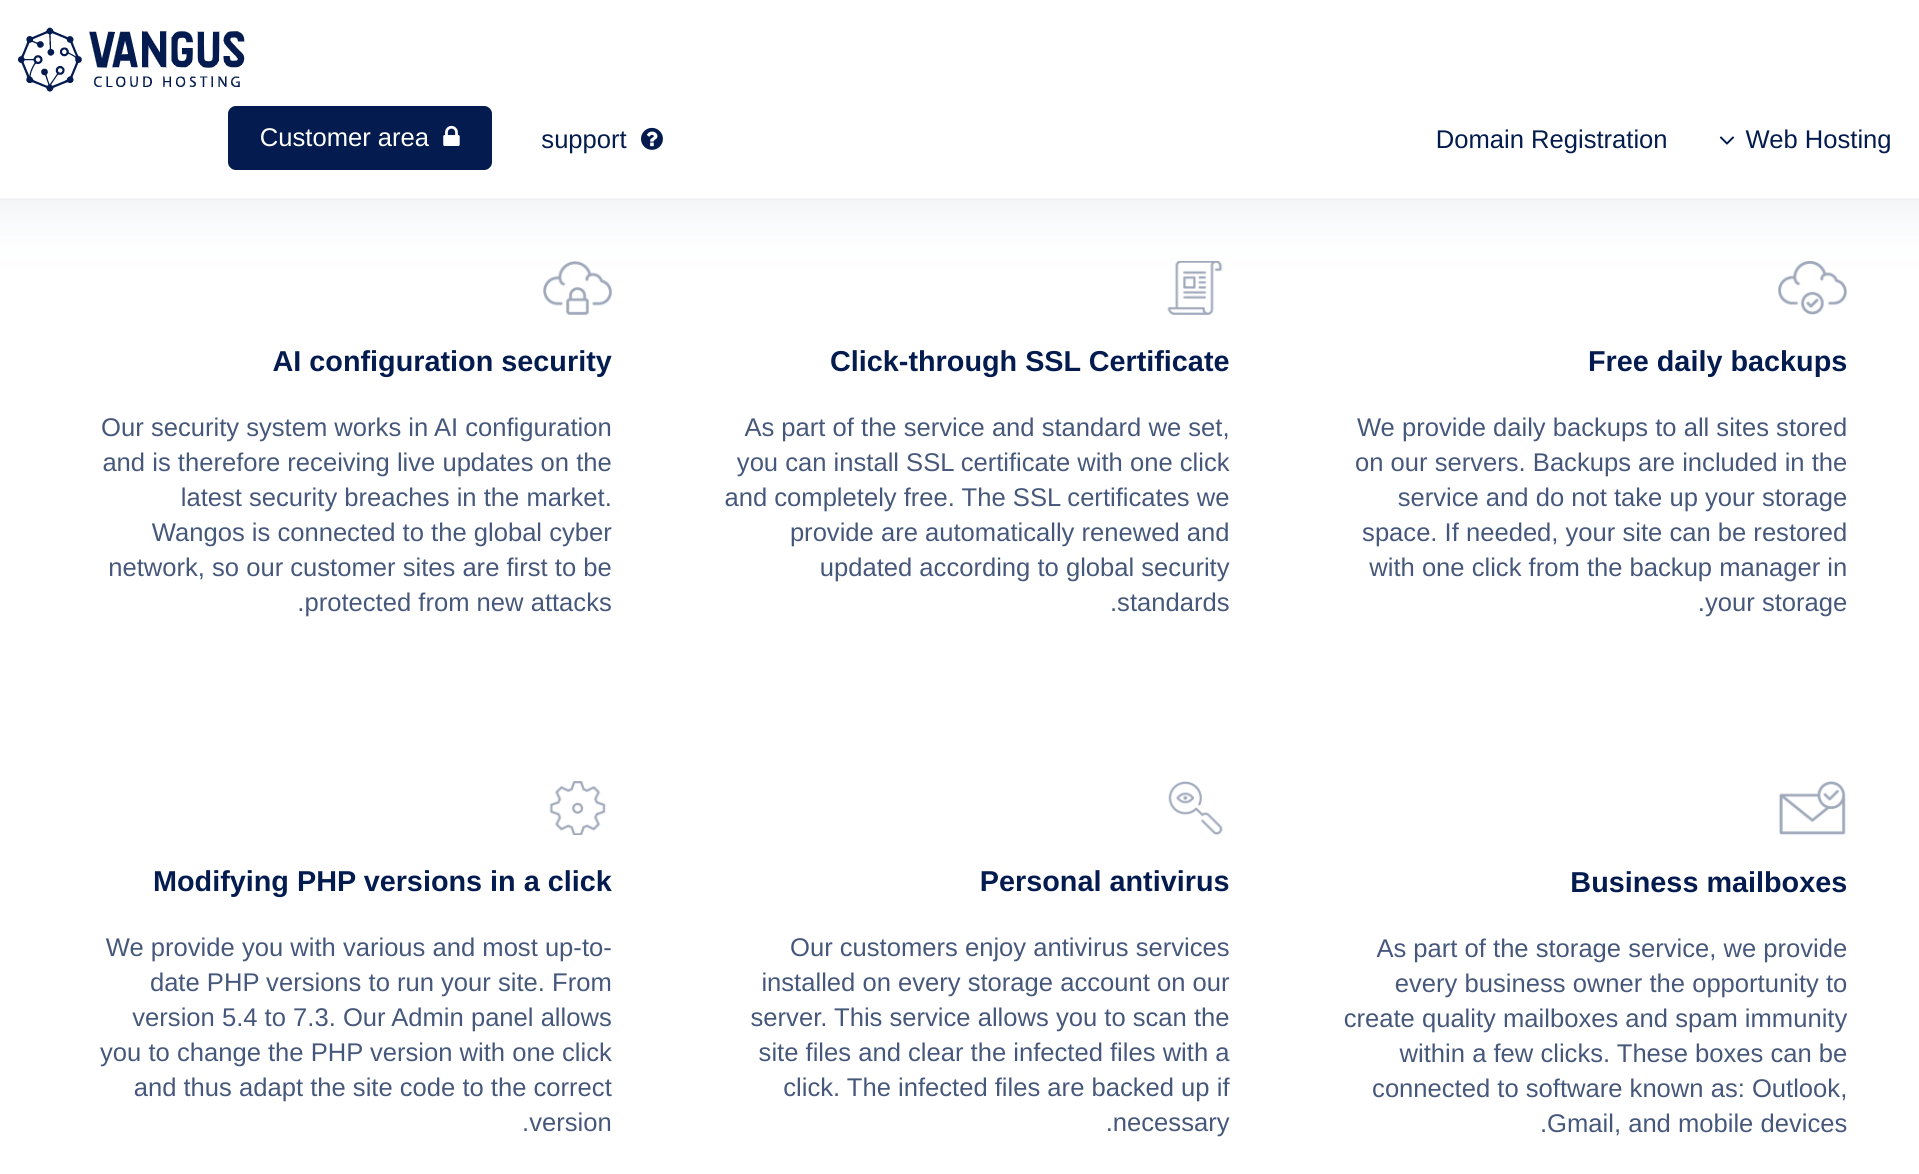
Task: Click the magnifier eye antivirus icon
Action: tap(1195, 808)
